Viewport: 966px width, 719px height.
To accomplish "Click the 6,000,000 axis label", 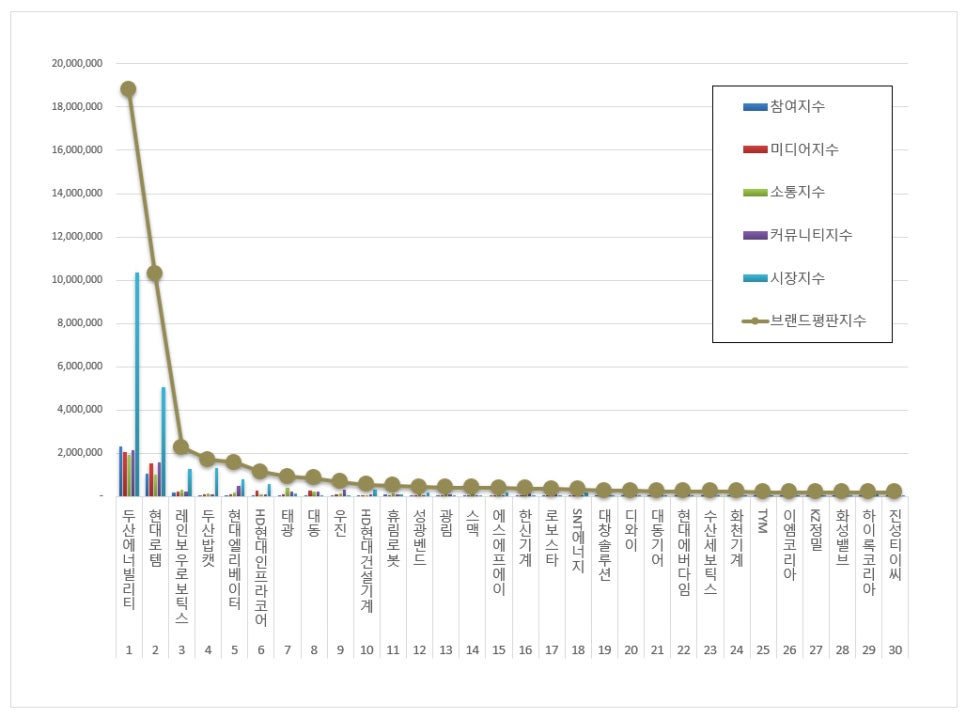I will coord(80,366).
